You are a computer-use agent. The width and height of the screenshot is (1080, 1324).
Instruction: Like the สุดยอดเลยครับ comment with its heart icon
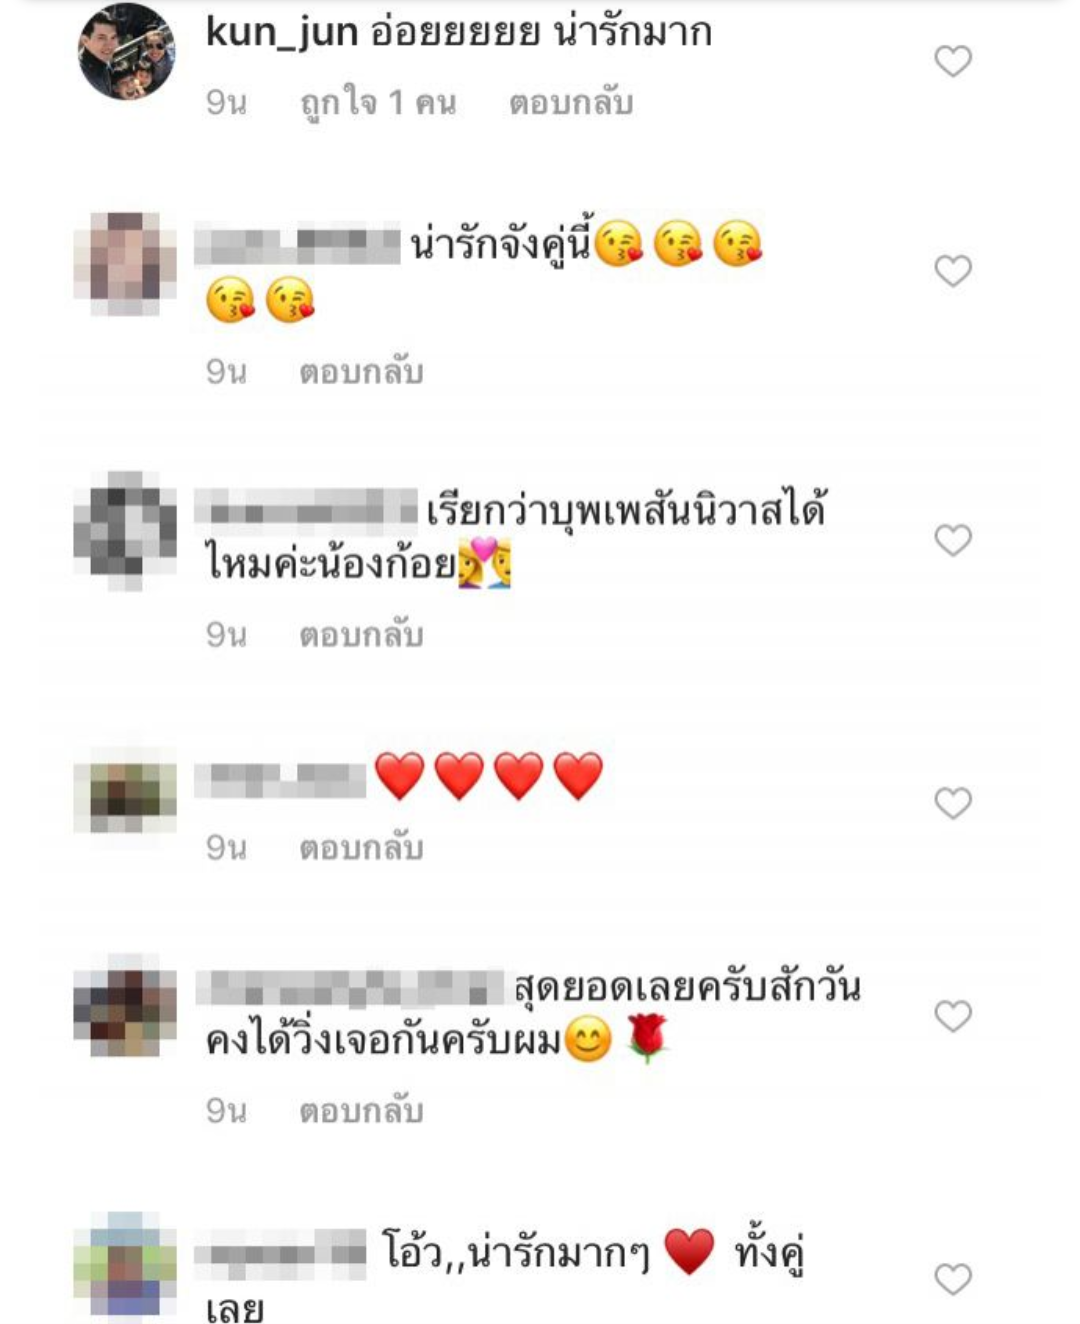953,1016
